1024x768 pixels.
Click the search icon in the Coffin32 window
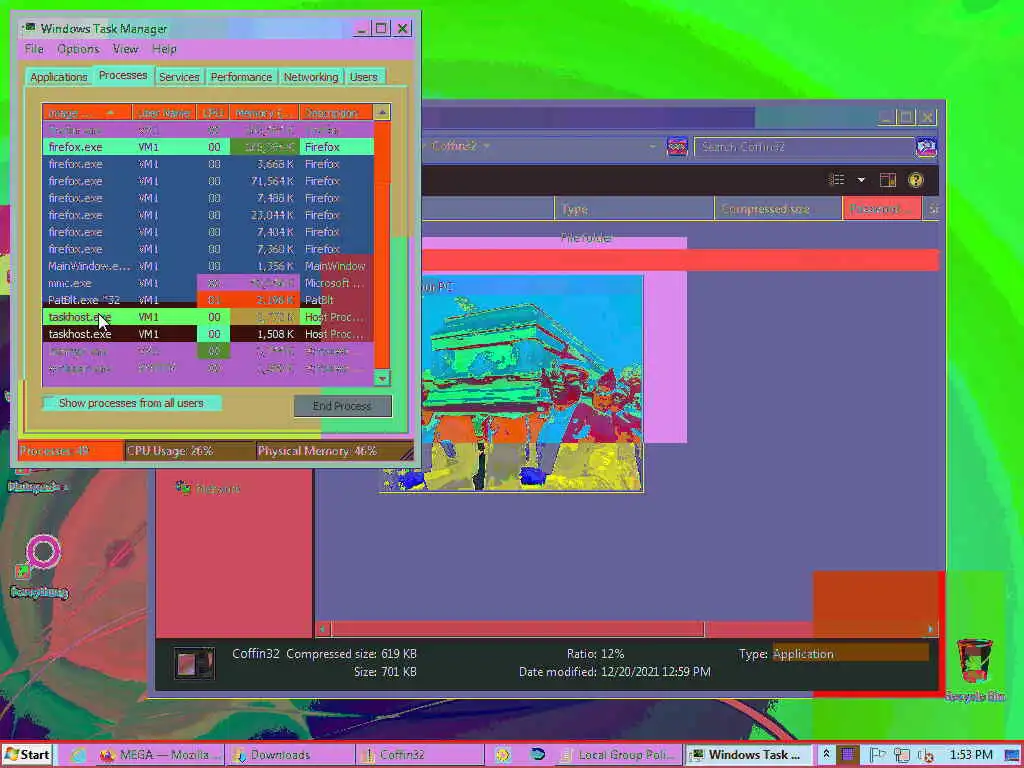[x=926, y=147]
